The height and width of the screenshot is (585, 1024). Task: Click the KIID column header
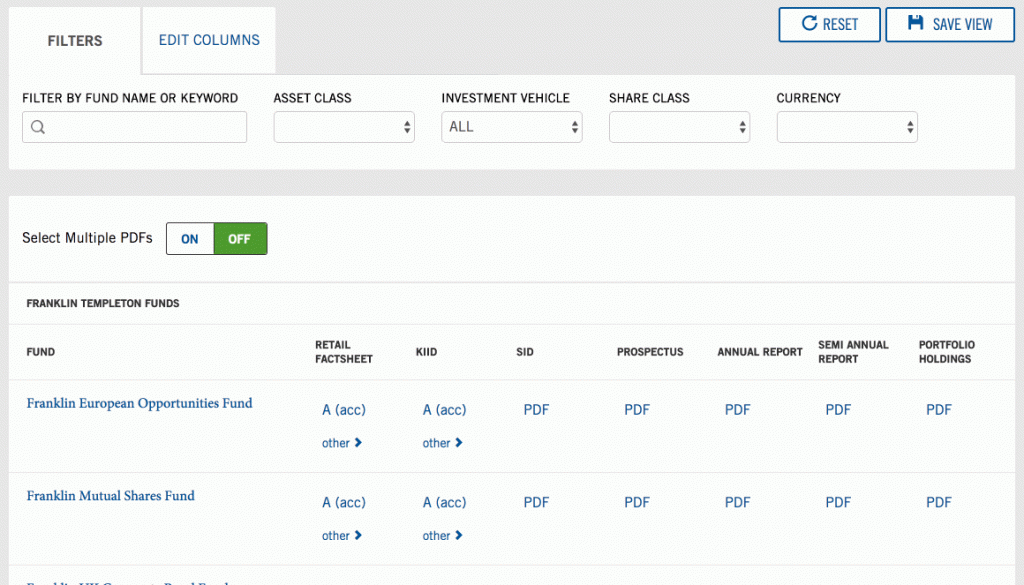pos(426,352)
